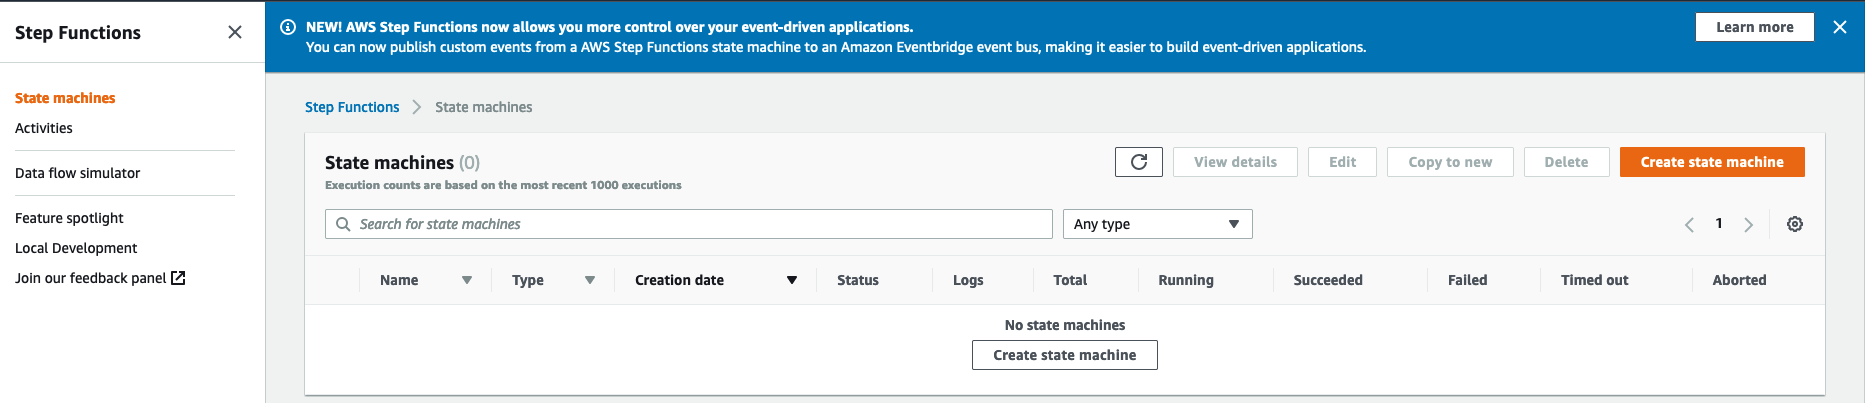Dismiss the blue announcement banner

(1839, 27)
